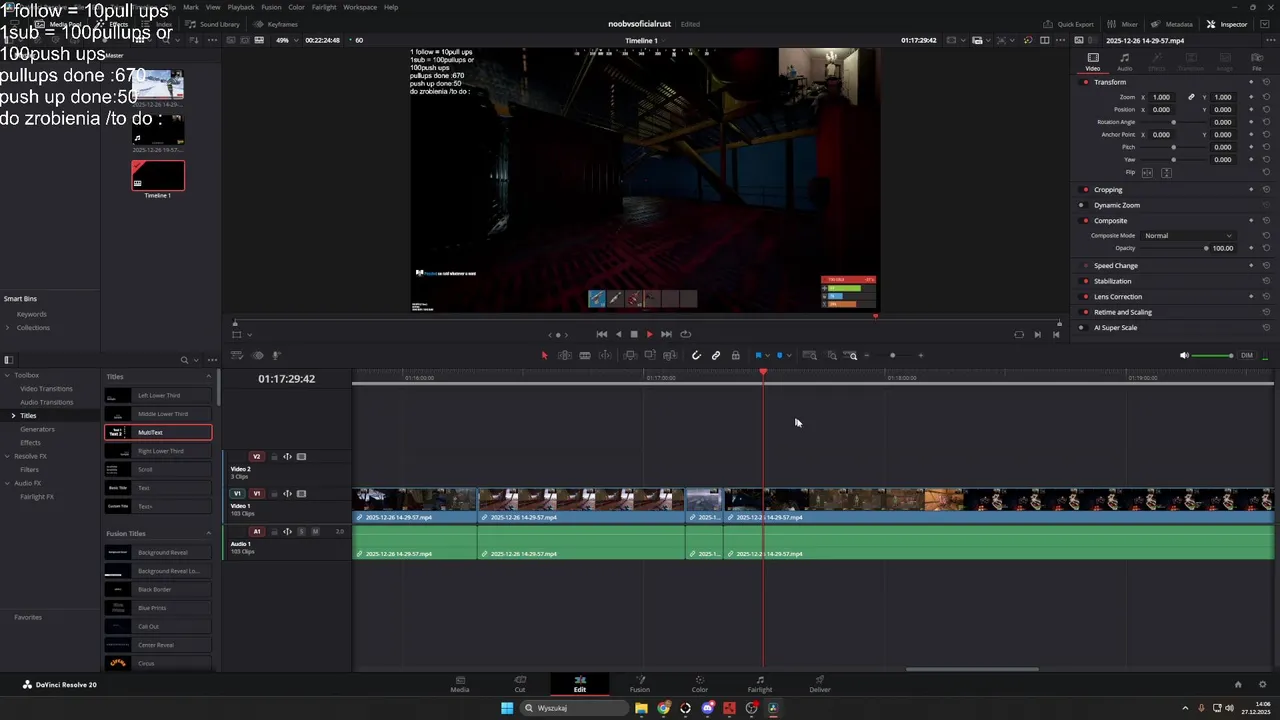
Task: Open Quick Export
Action: 1068,24
